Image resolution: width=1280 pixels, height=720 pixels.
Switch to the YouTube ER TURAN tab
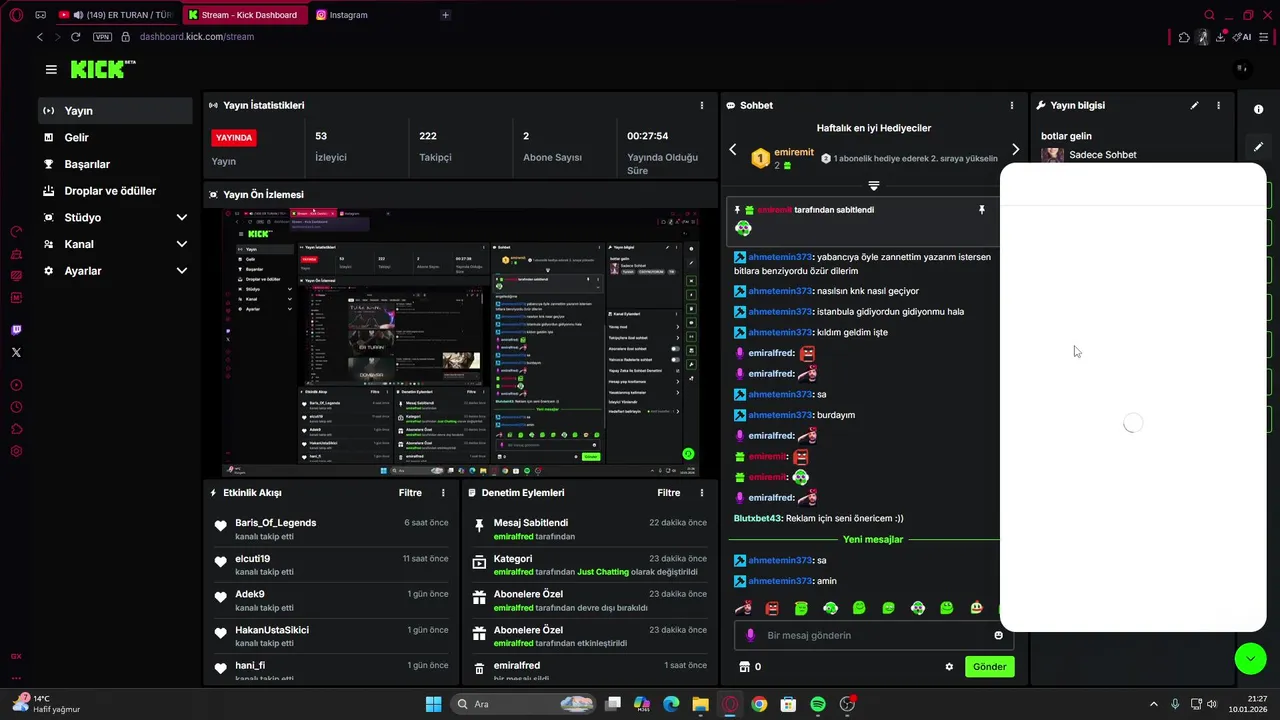pos(116,15)
